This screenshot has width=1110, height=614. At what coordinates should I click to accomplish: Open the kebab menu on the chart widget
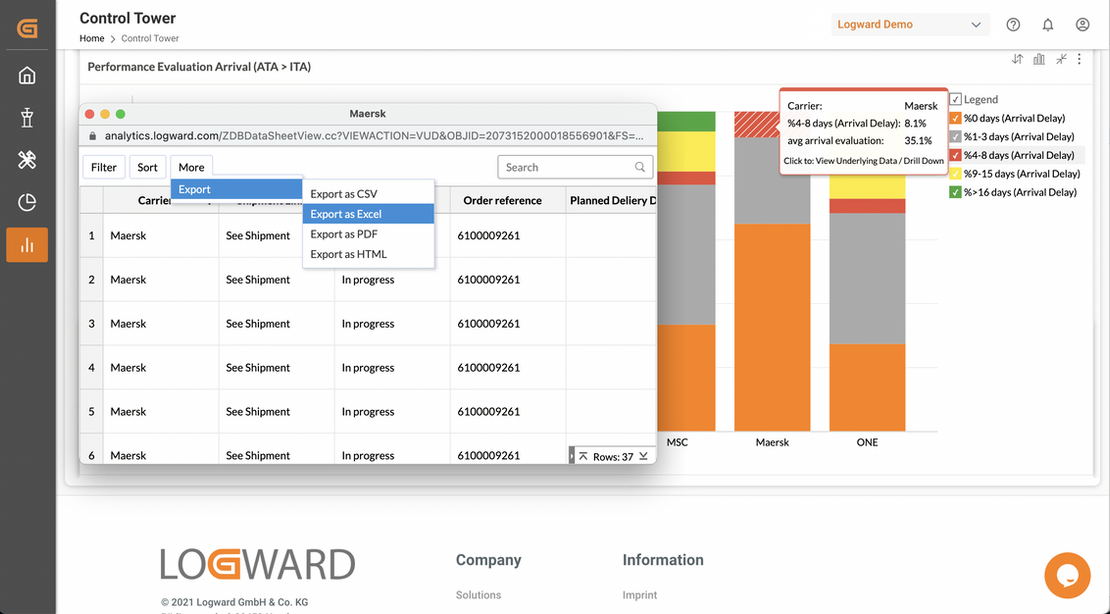point(1079,59)
